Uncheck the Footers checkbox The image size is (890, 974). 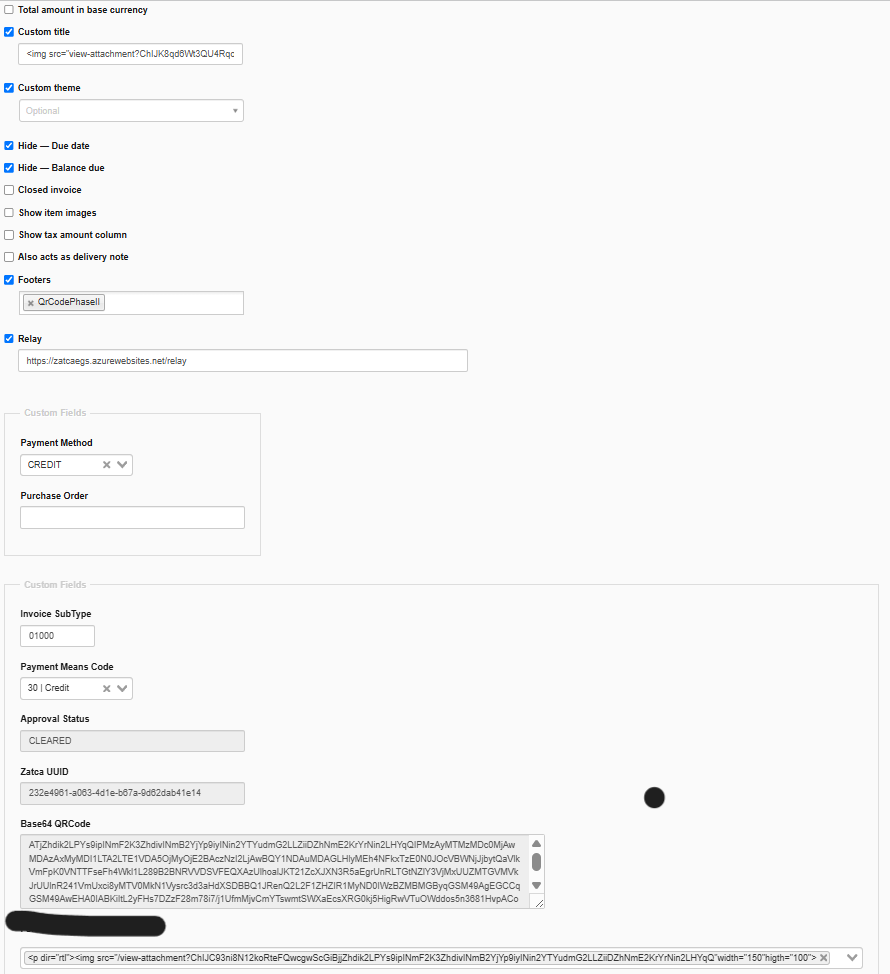click(9, 280)
